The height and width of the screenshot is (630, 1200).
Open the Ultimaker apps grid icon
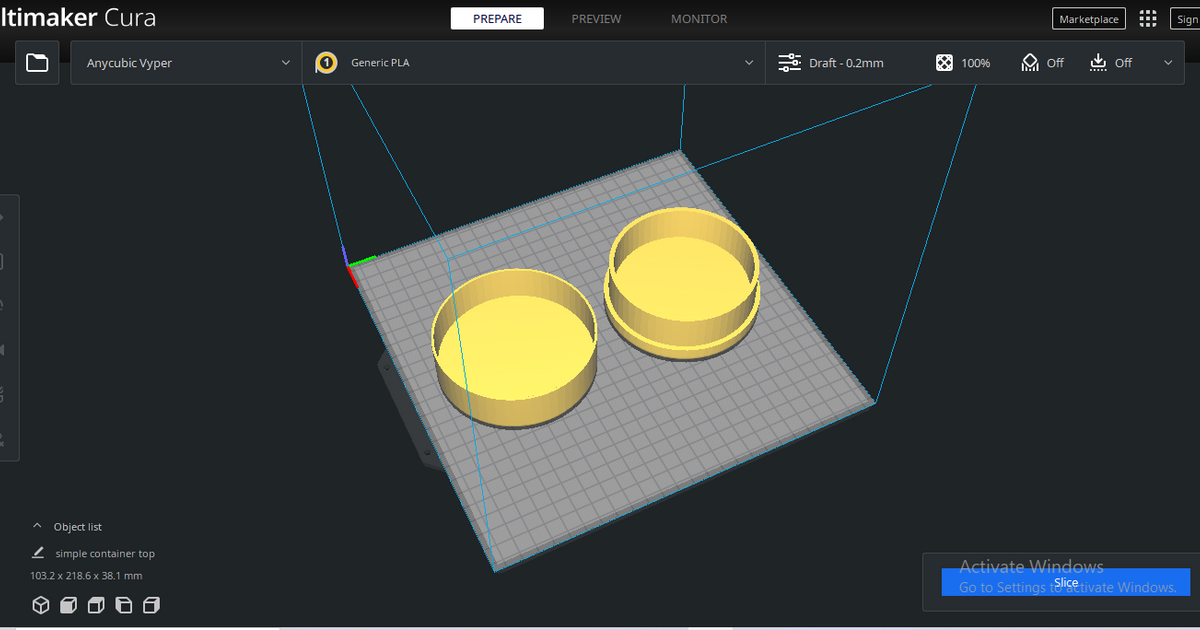tap(1146, 17)
